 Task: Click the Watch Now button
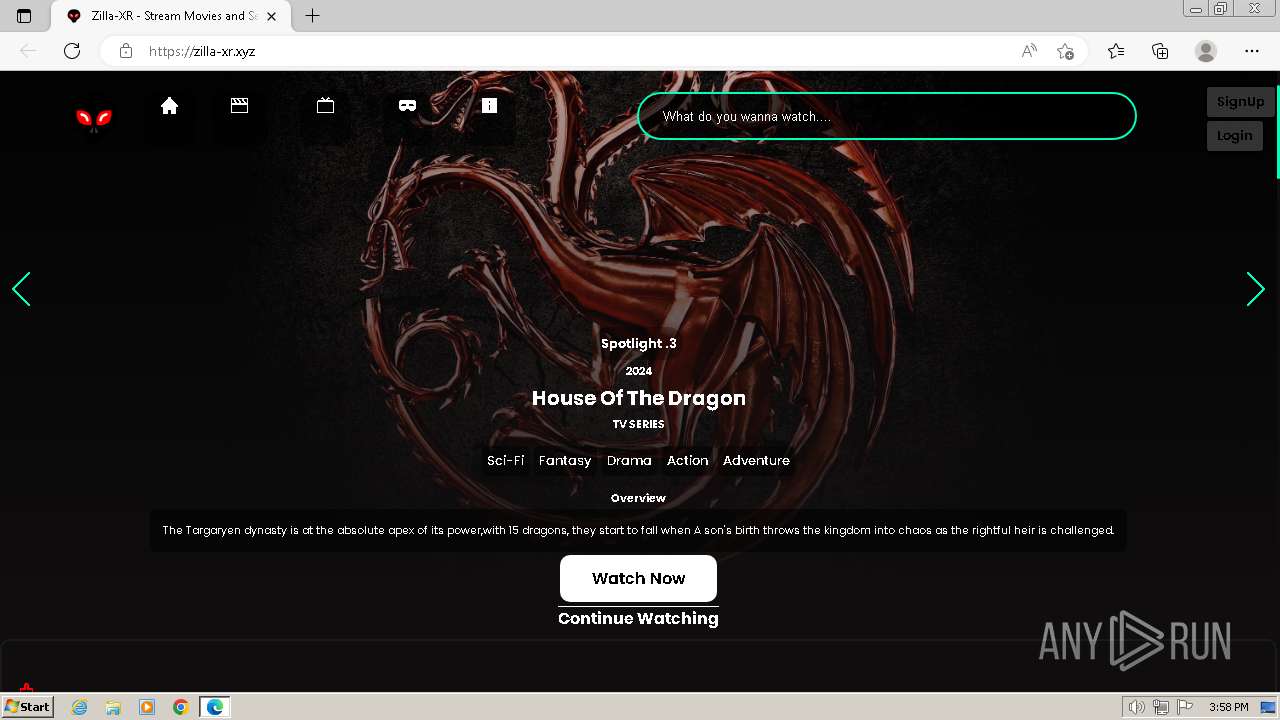[x=638, y=578]
